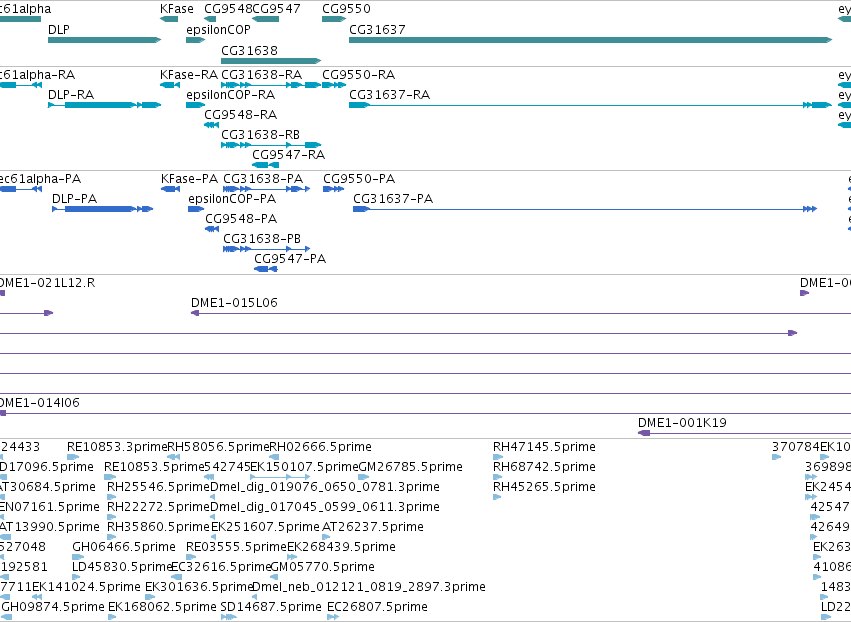Click the GH06466.5prime EST label
Image resolution: width=851 pixels, height=622 pixels.
click(x=124, y=547)
